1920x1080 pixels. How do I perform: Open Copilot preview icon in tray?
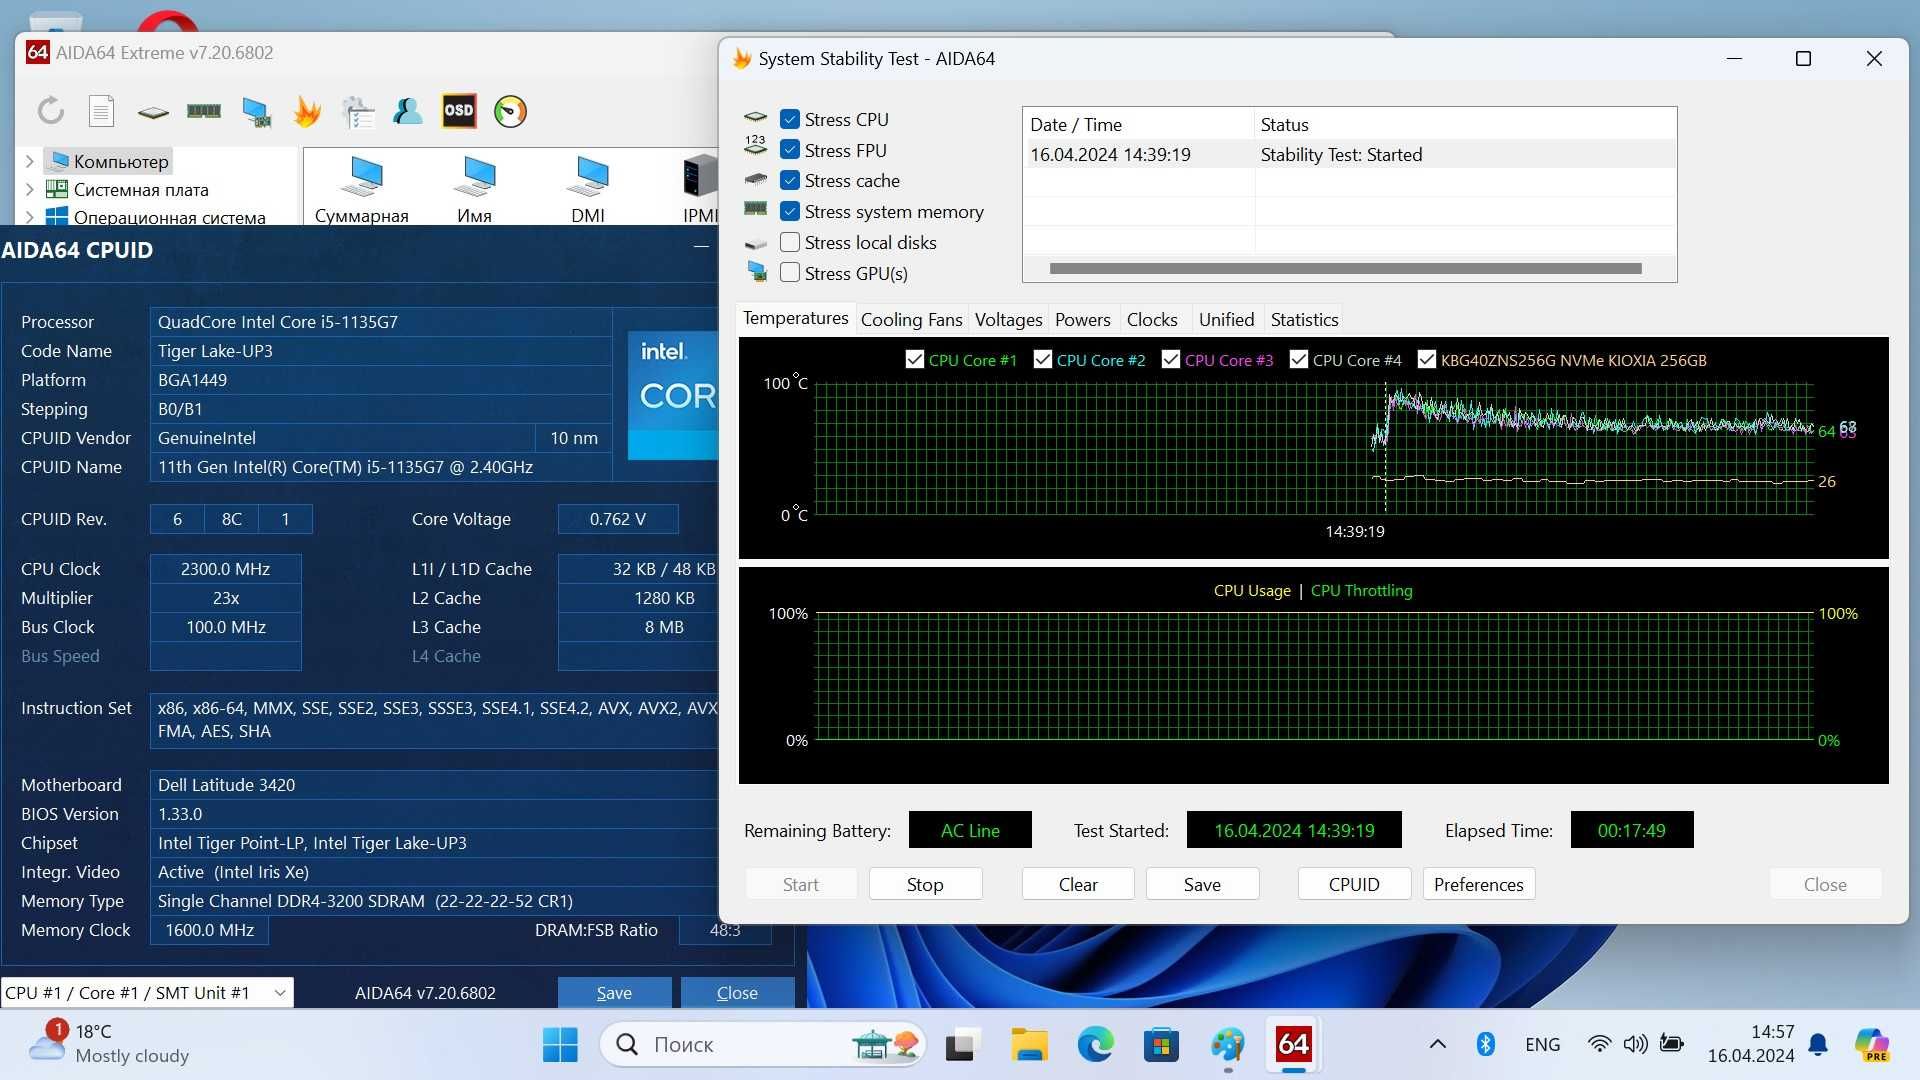coord(1871,1045)
